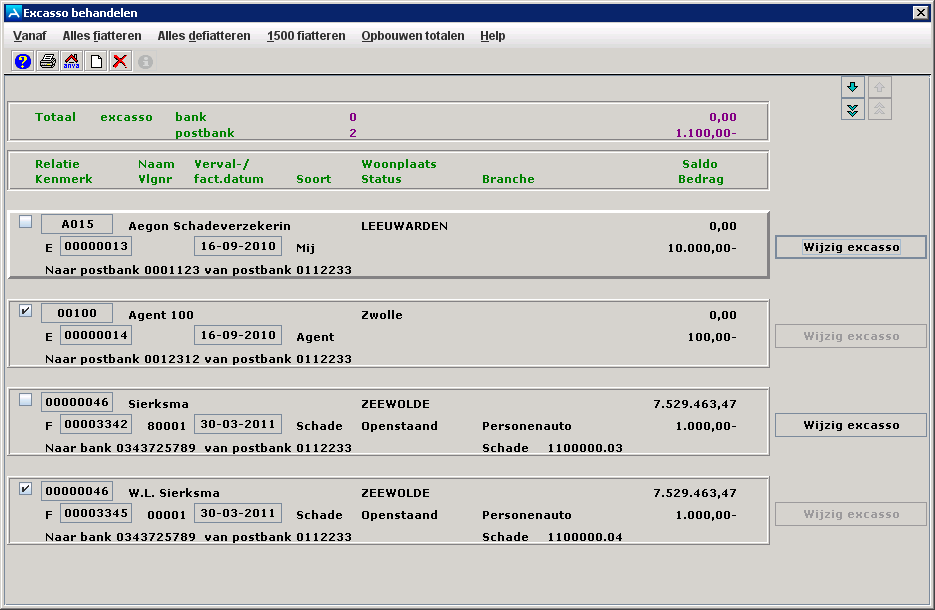Click the blank page new document icon
This screenshot has height=610, width=935.
[x=96, y=62]
